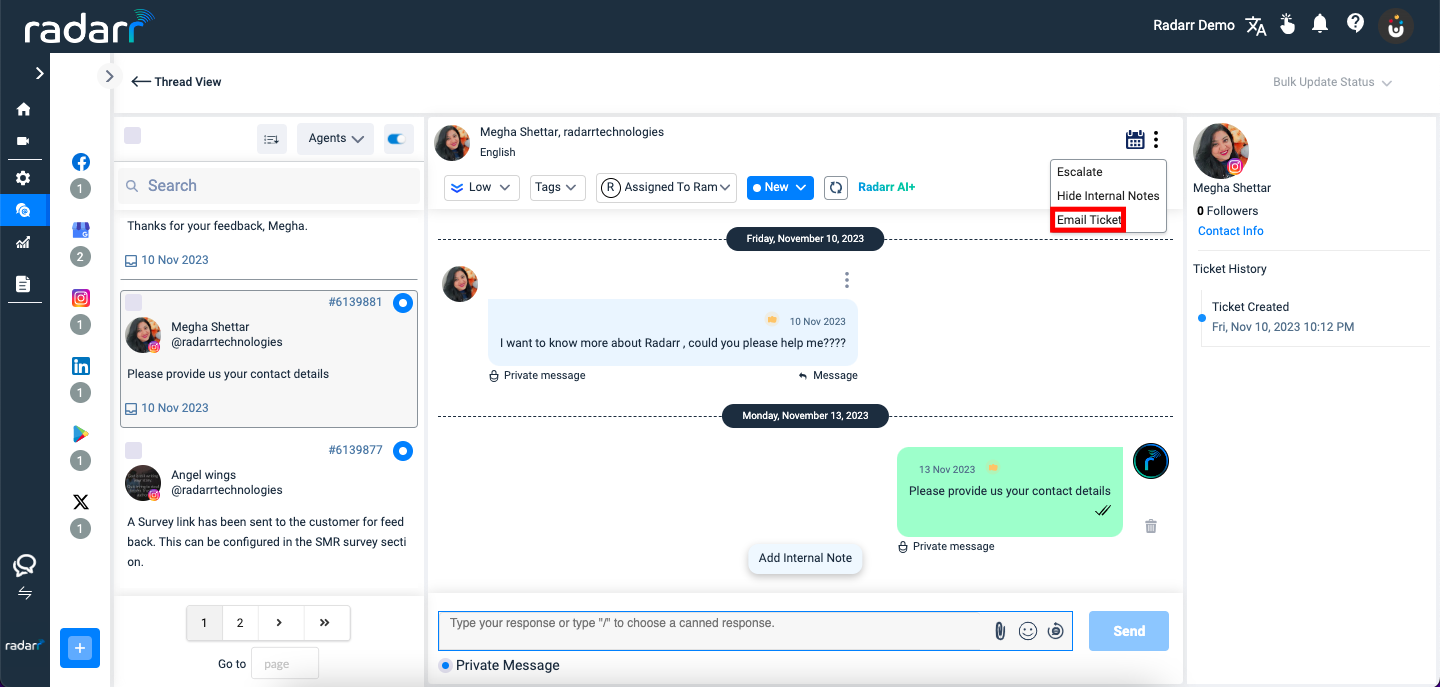Open canned response circular icon

pos(1055,631)
